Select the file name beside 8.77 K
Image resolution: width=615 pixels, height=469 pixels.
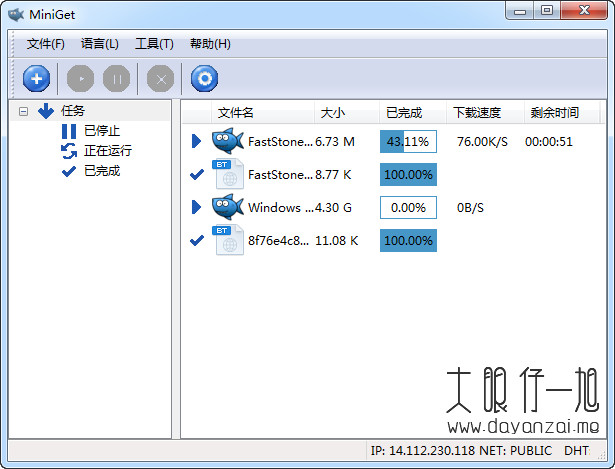tap(280, 175)
